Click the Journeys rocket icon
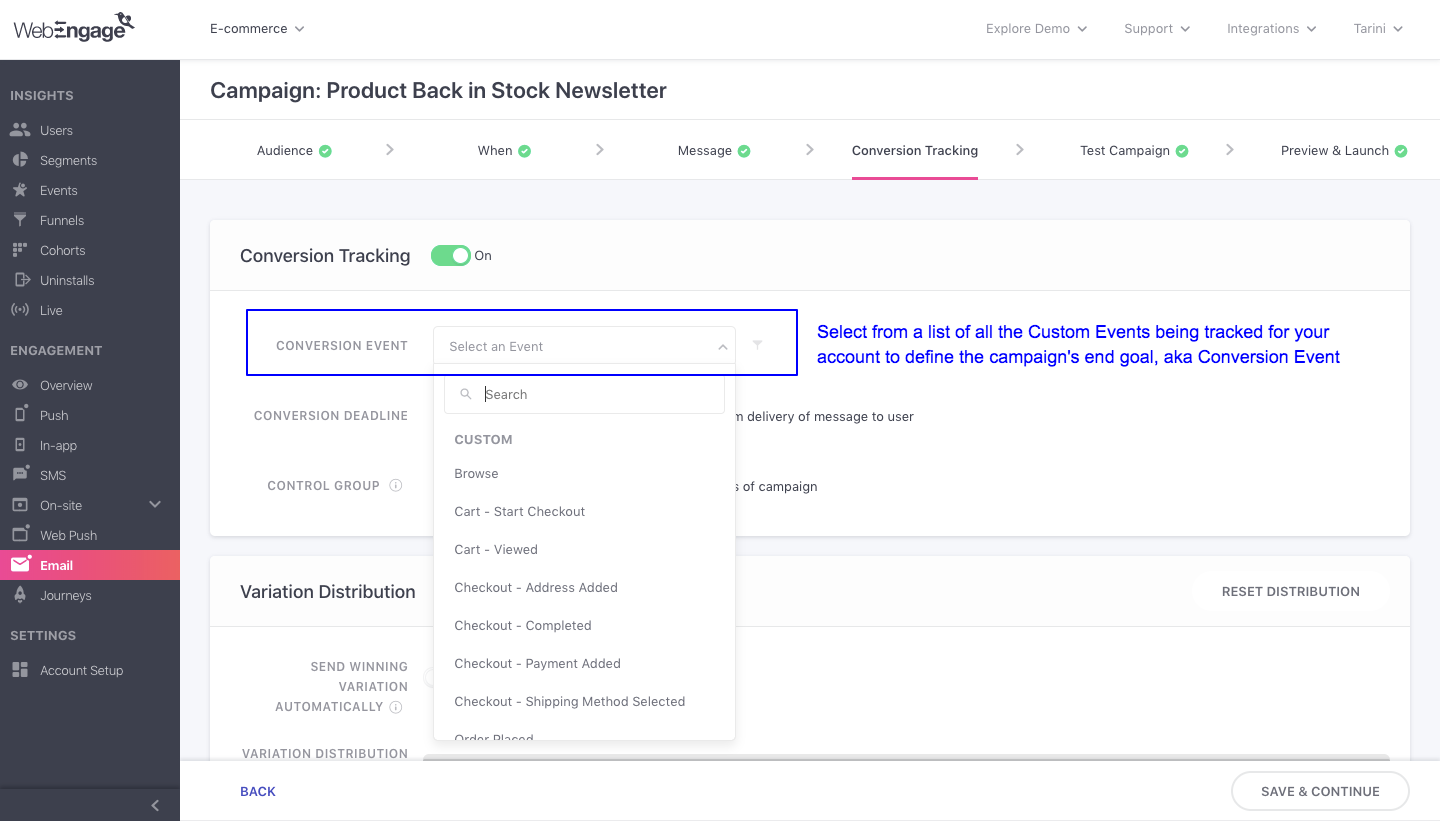Screen dimensions: 1440x821 click(x=20, y=595)
